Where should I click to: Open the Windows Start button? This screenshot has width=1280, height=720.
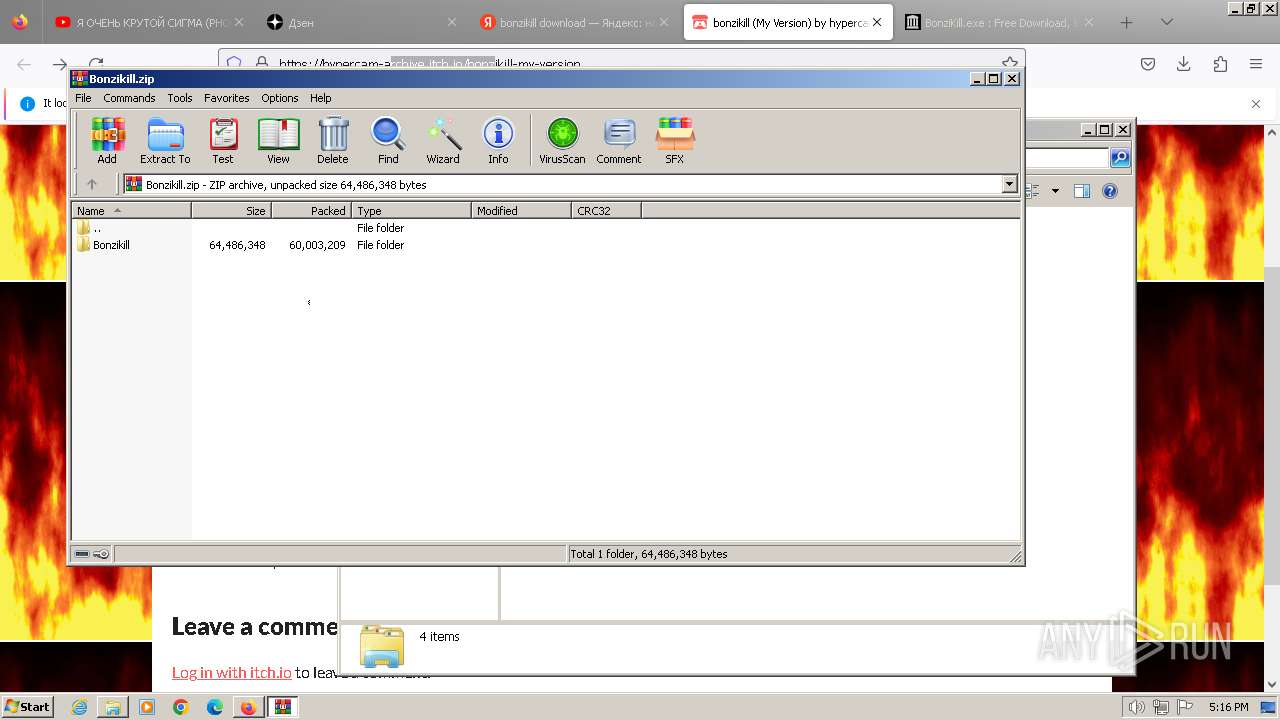click(x=27, y=706)
